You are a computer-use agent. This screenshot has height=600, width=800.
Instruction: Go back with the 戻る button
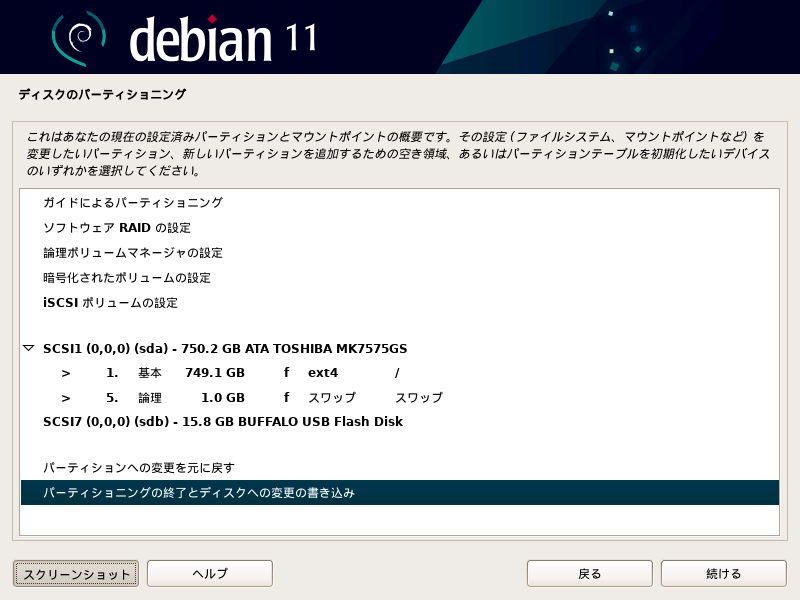[x=589, y=573]
